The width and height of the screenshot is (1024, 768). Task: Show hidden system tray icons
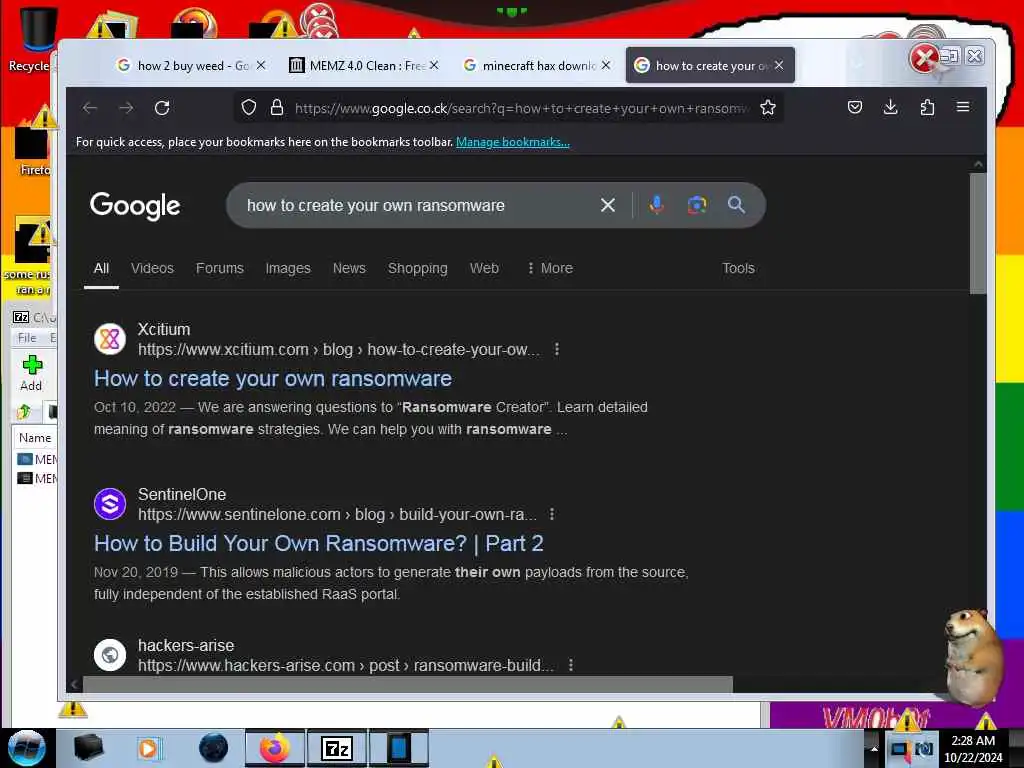click(874, 748)
